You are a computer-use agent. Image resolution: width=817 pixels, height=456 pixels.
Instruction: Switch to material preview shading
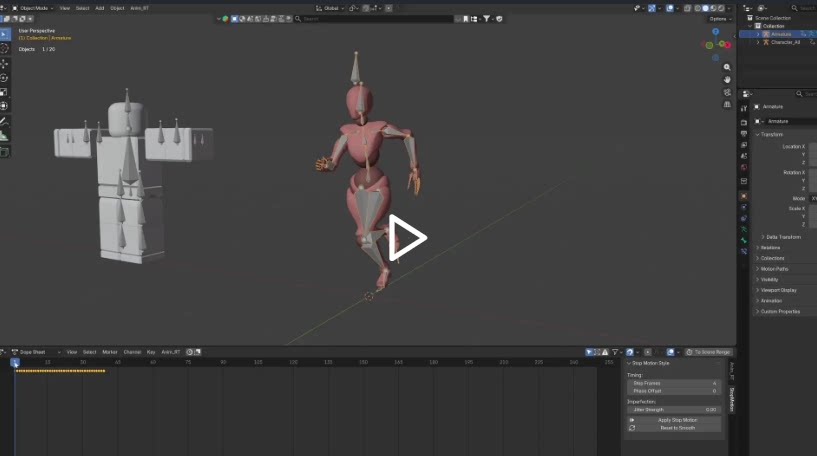pos(713,8)
